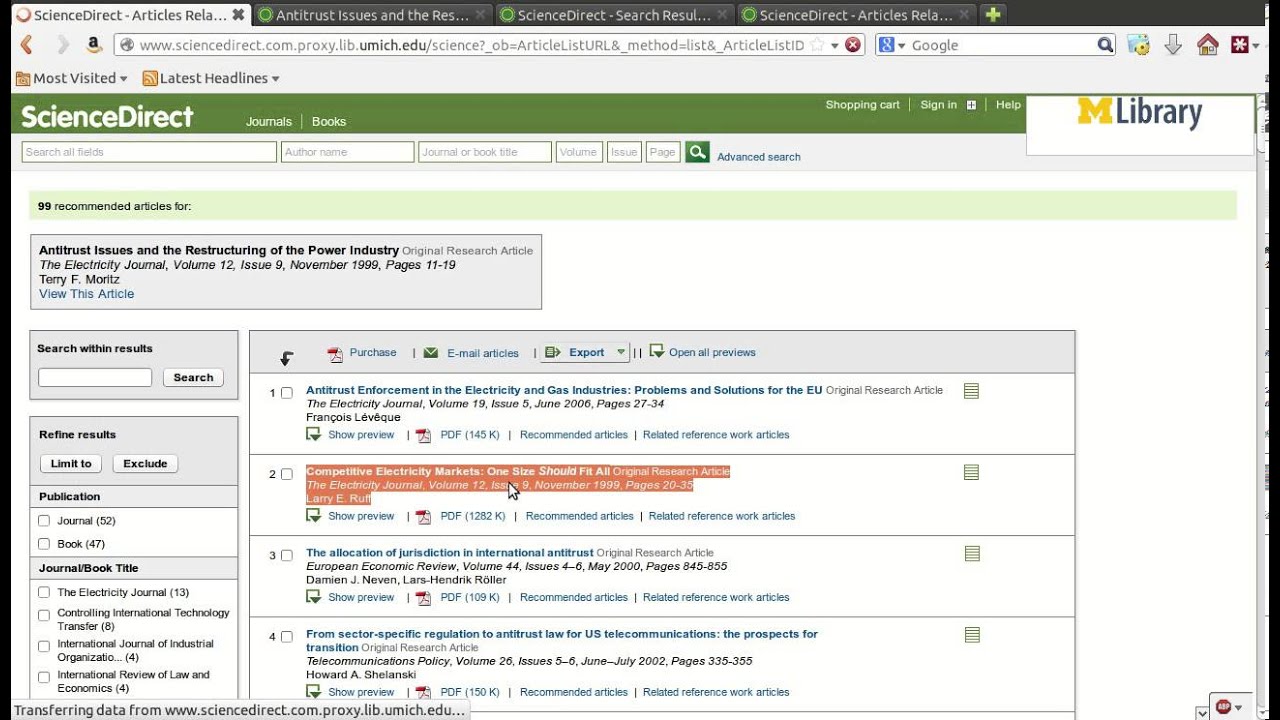Click the Author name input field
The image size is (1280, 720).
[x=347, y=152]
